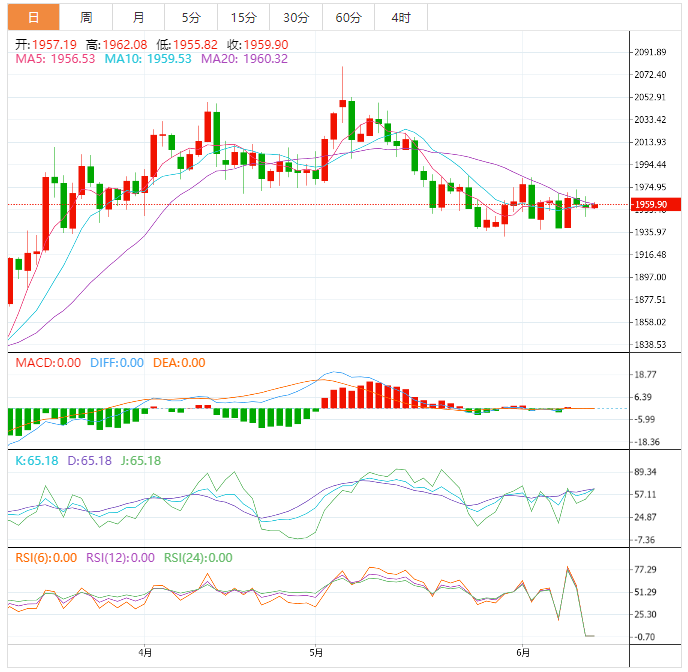Click the 4月 marker on the time axis
The height and width of the screenshot is (672, 688).
point(146,654)
